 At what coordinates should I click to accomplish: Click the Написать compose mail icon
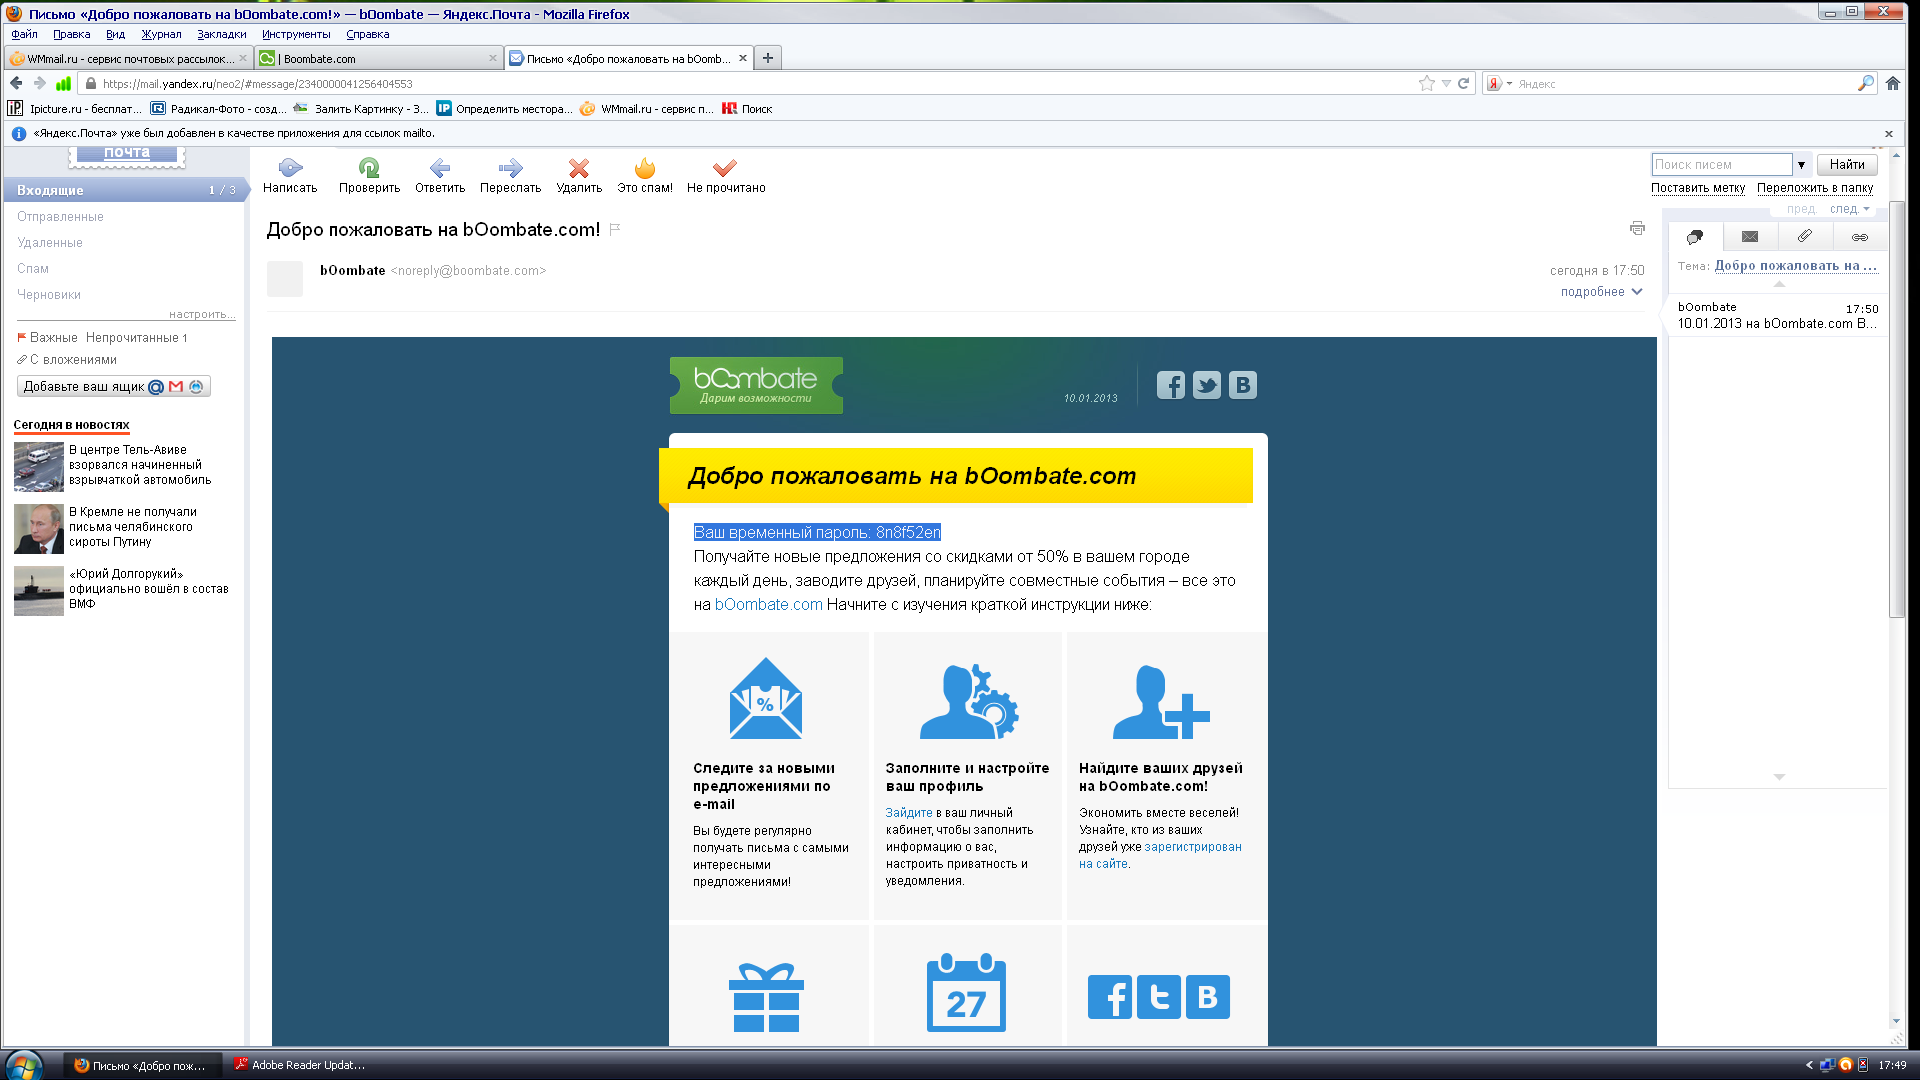point(290,168)
